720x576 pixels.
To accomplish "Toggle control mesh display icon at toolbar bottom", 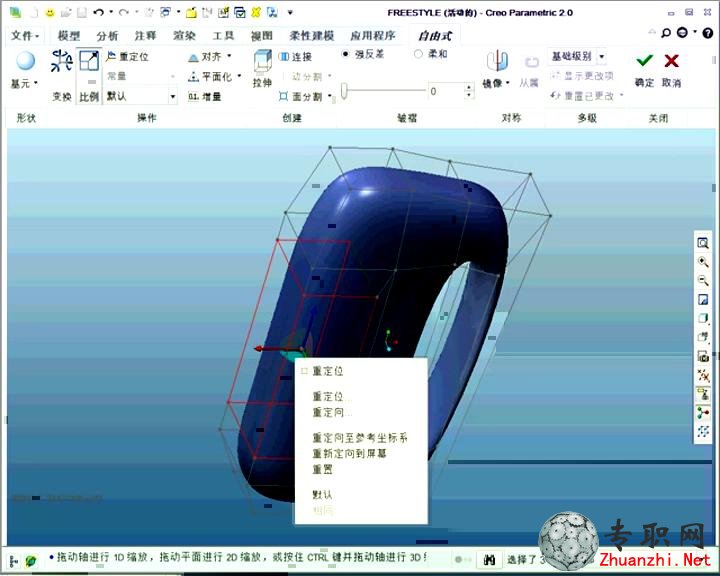I will 703,431.
